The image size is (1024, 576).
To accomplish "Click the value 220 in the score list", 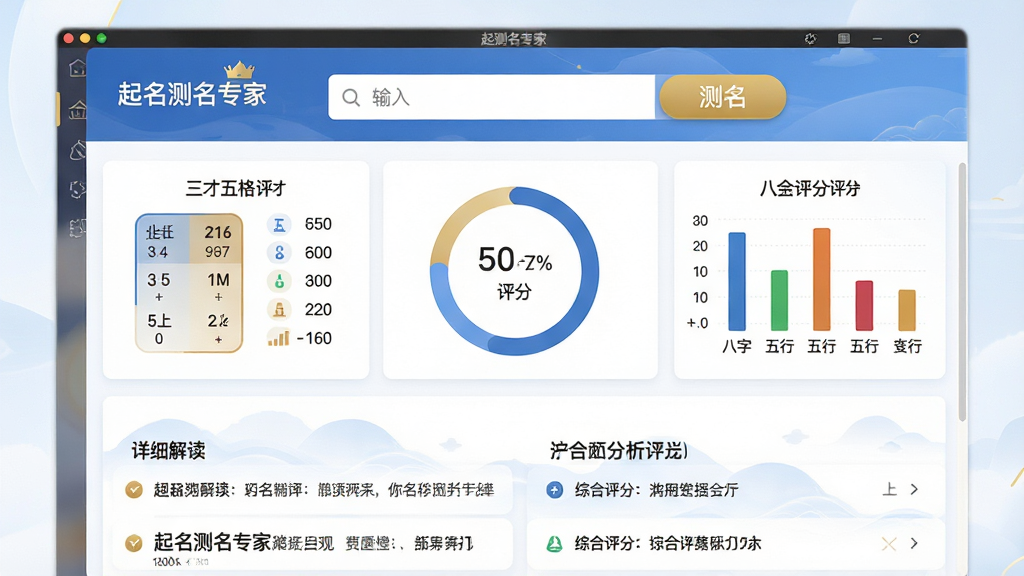I will coord(318,310).
